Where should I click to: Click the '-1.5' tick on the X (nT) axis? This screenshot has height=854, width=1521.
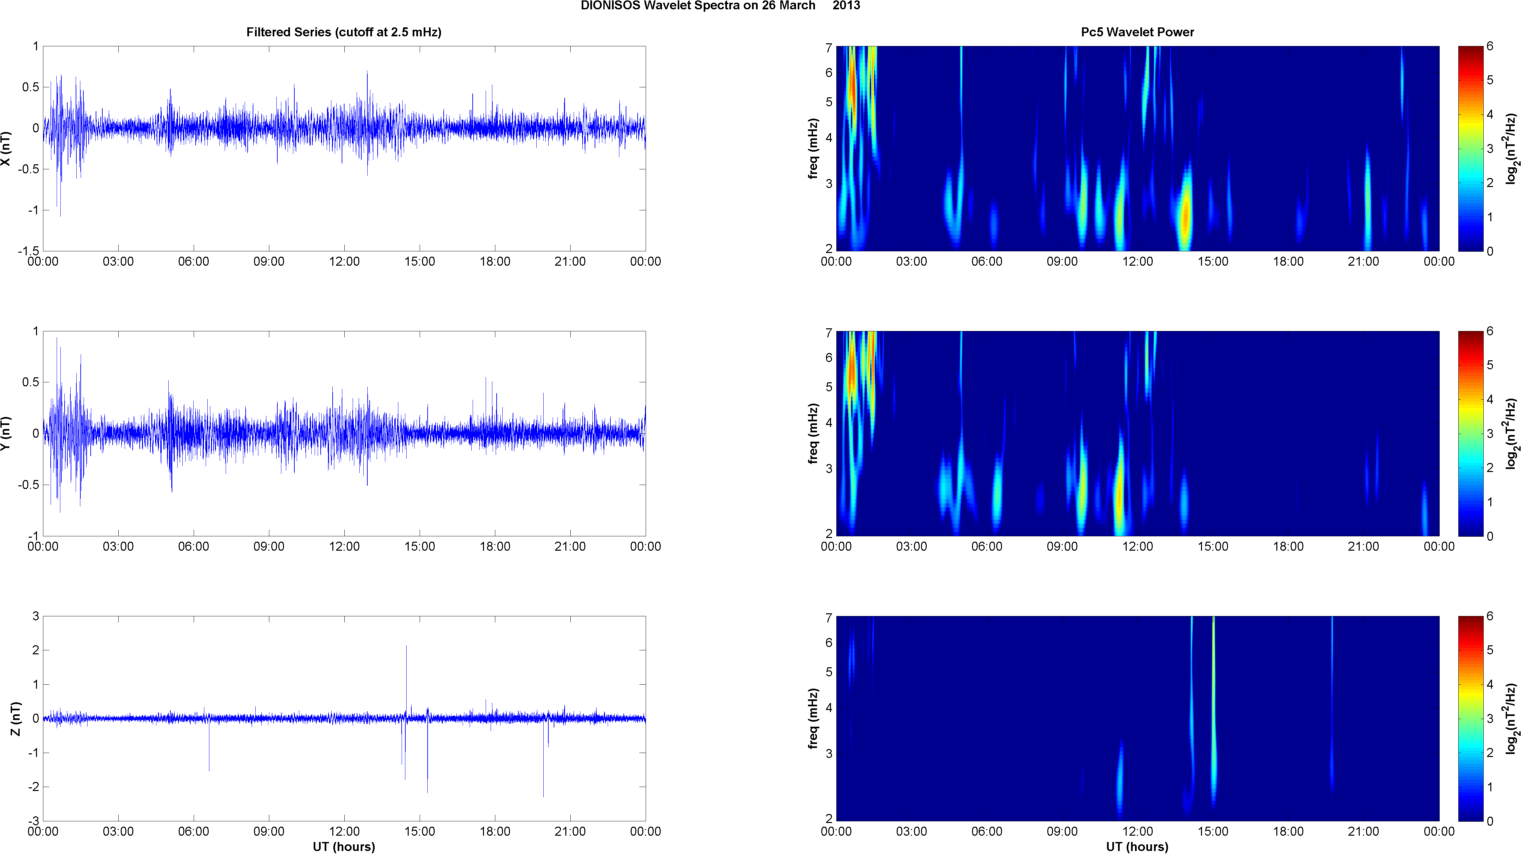coord(28,251)
